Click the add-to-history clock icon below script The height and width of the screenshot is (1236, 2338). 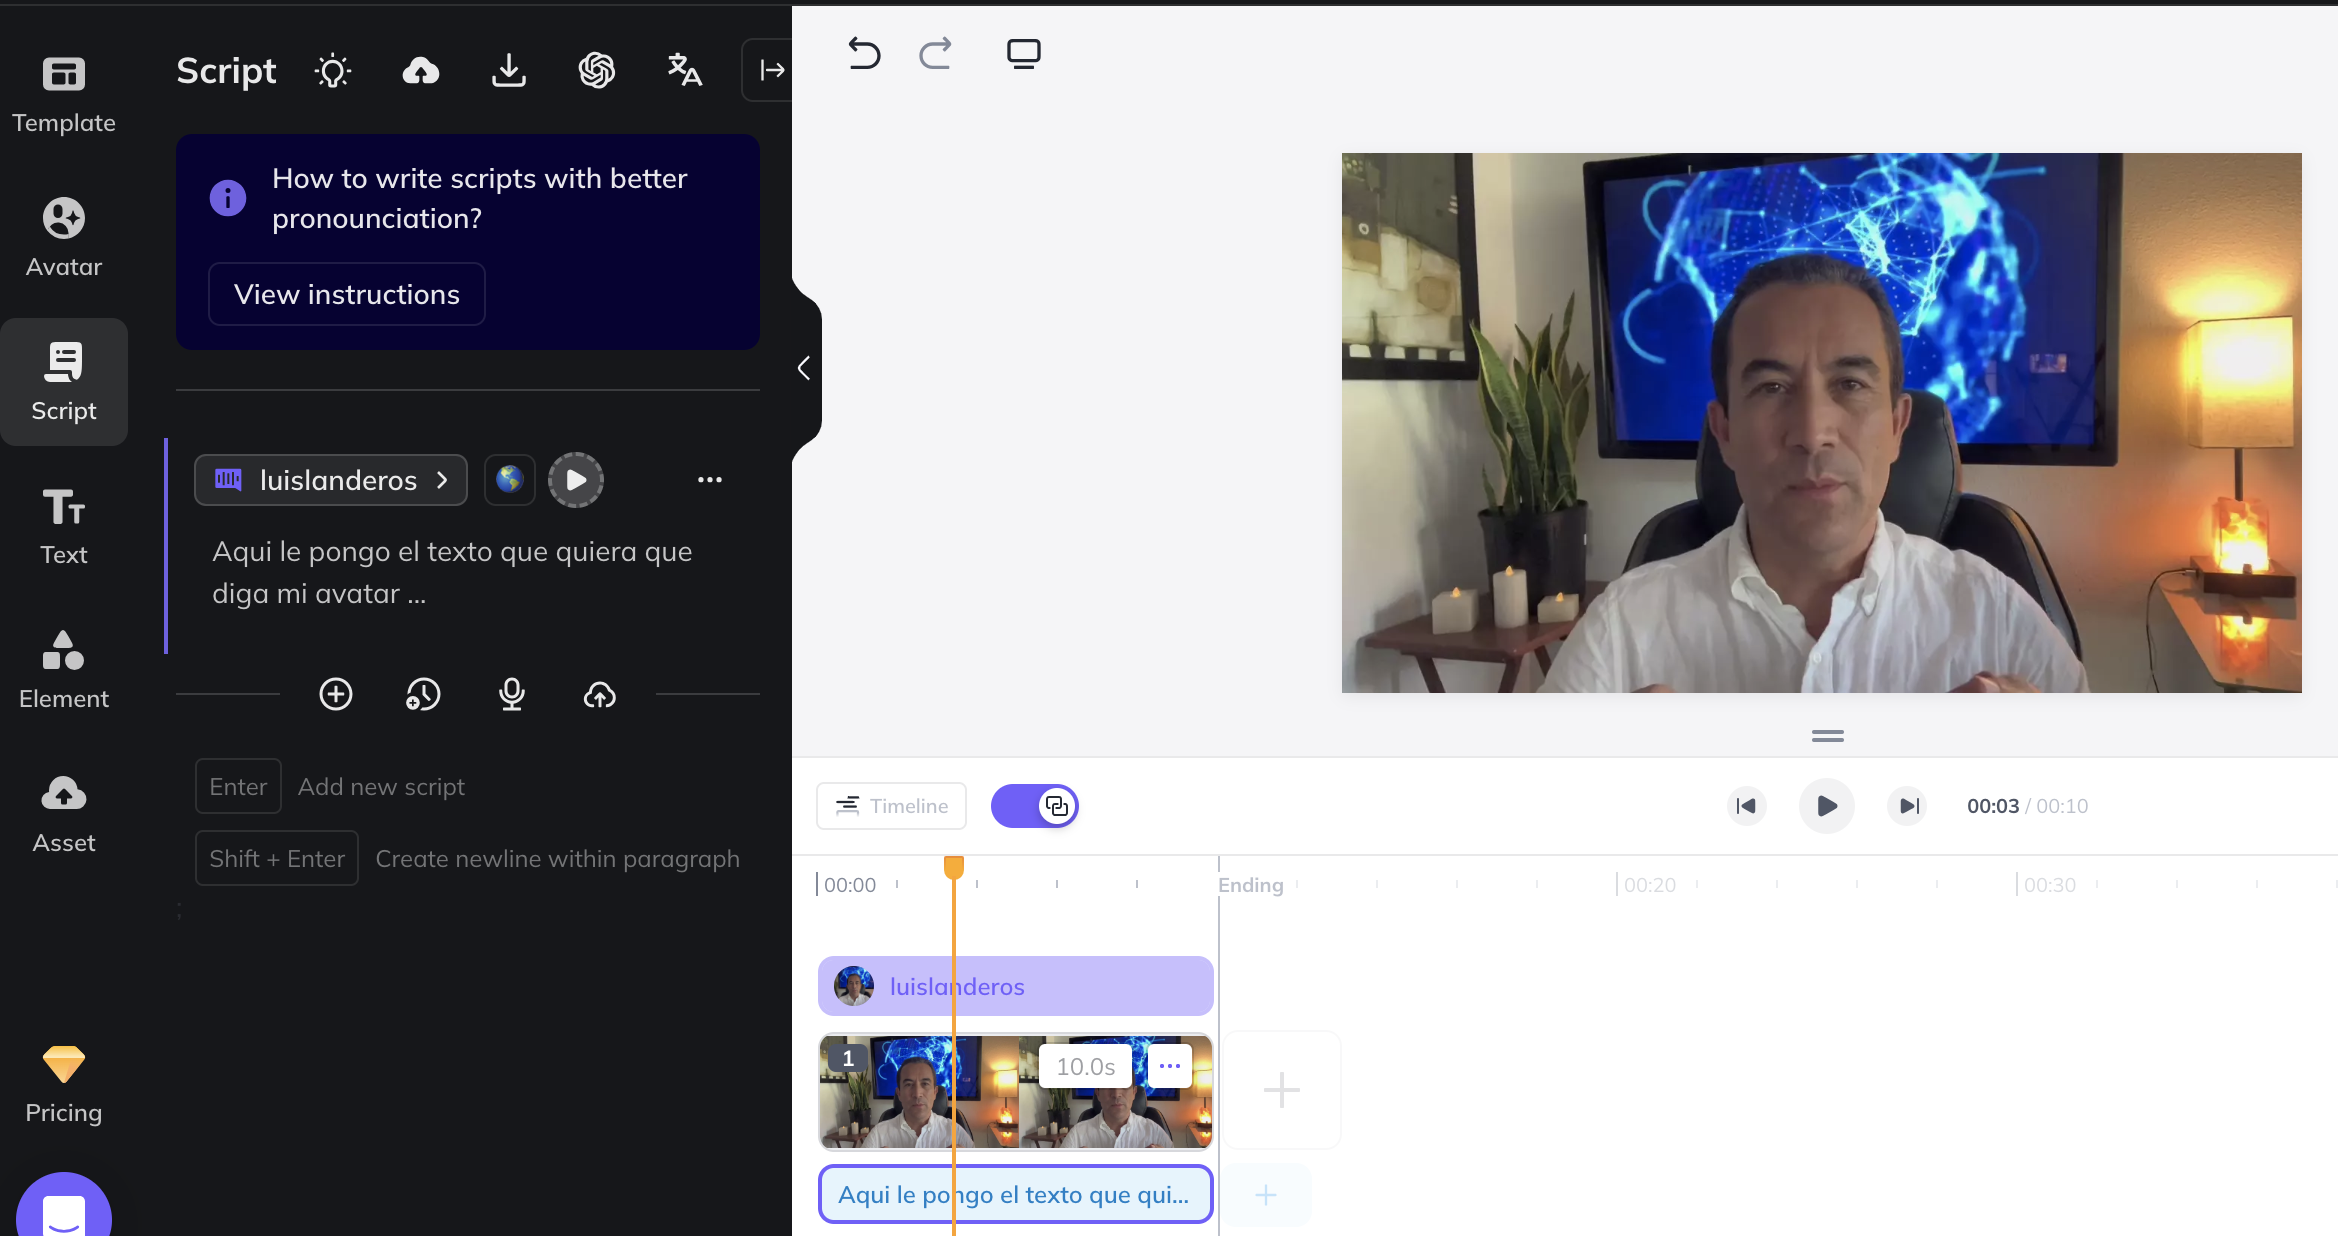click(x=423, y=695)
